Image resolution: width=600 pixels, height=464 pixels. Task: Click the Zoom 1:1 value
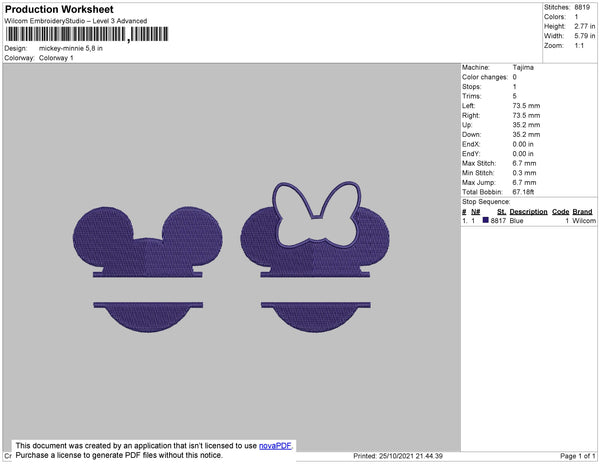pyautogui.click(x=579, y=46)
